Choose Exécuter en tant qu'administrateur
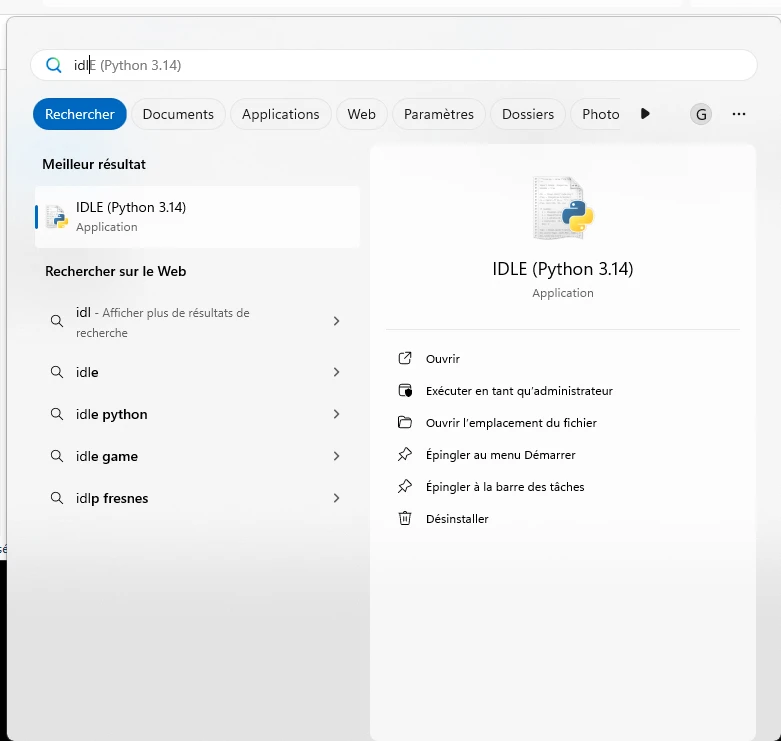Screen dimensions: 781x741 click(x=518, y=391)
